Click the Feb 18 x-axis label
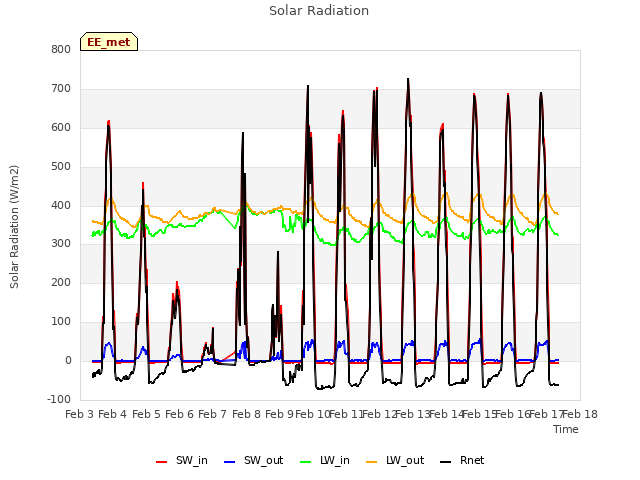The image size is (640, 480). [580, 414]
